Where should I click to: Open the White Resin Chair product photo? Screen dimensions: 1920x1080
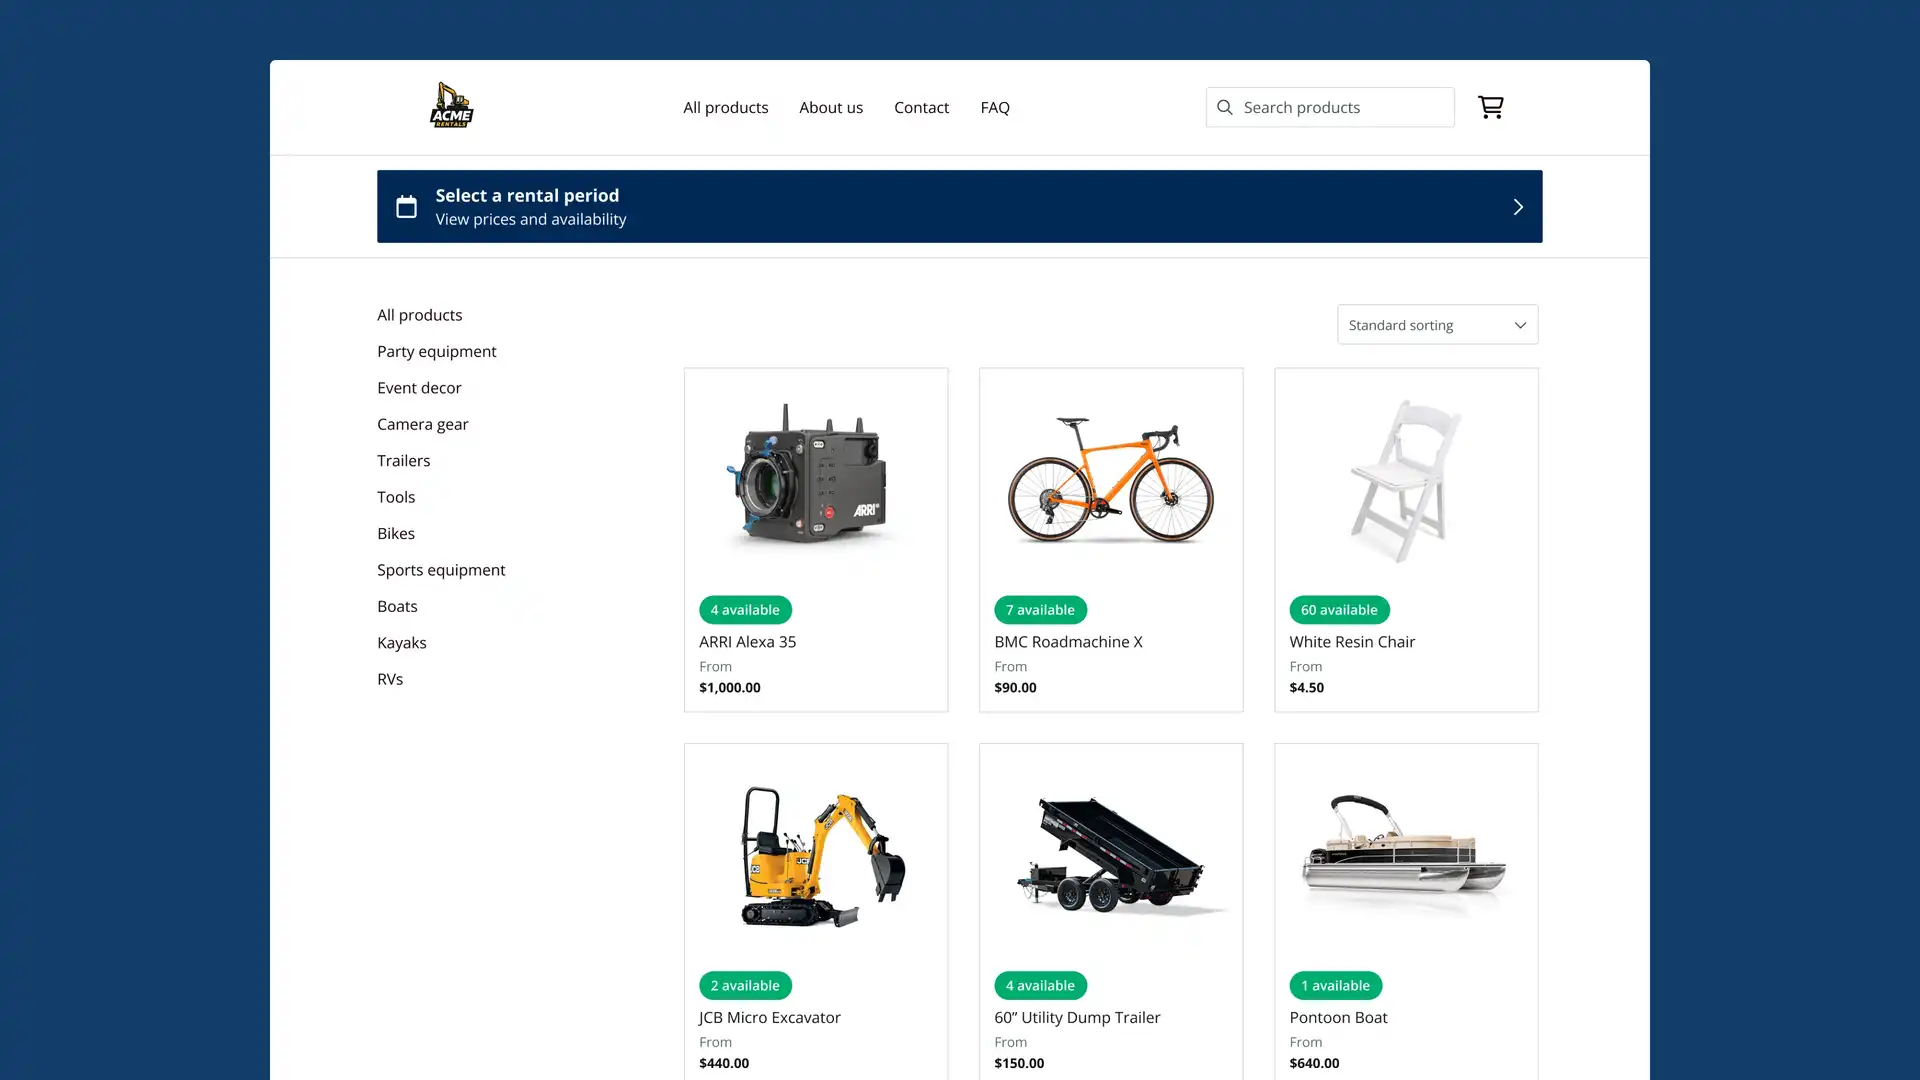1406,480
